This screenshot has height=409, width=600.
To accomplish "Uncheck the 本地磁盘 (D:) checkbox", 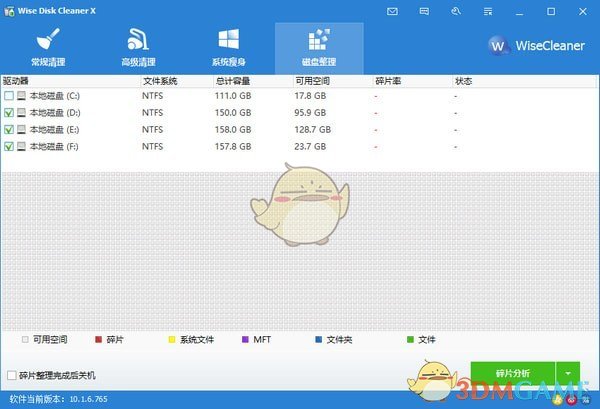I will [9, 112].
